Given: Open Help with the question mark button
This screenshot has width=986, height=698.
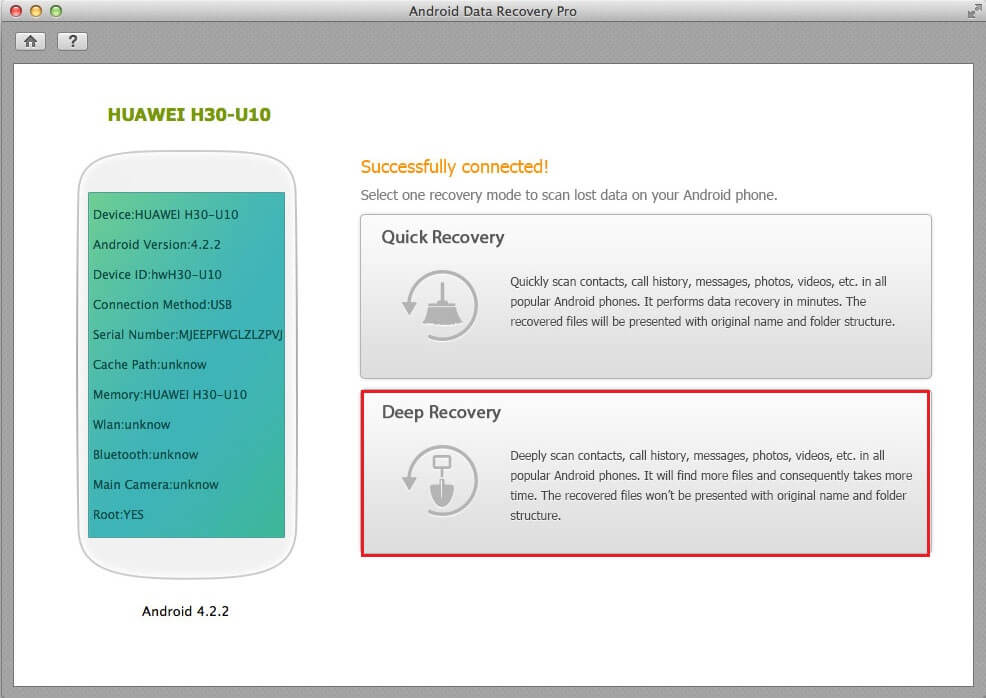Looking at the screenshot, I should 72,41.
